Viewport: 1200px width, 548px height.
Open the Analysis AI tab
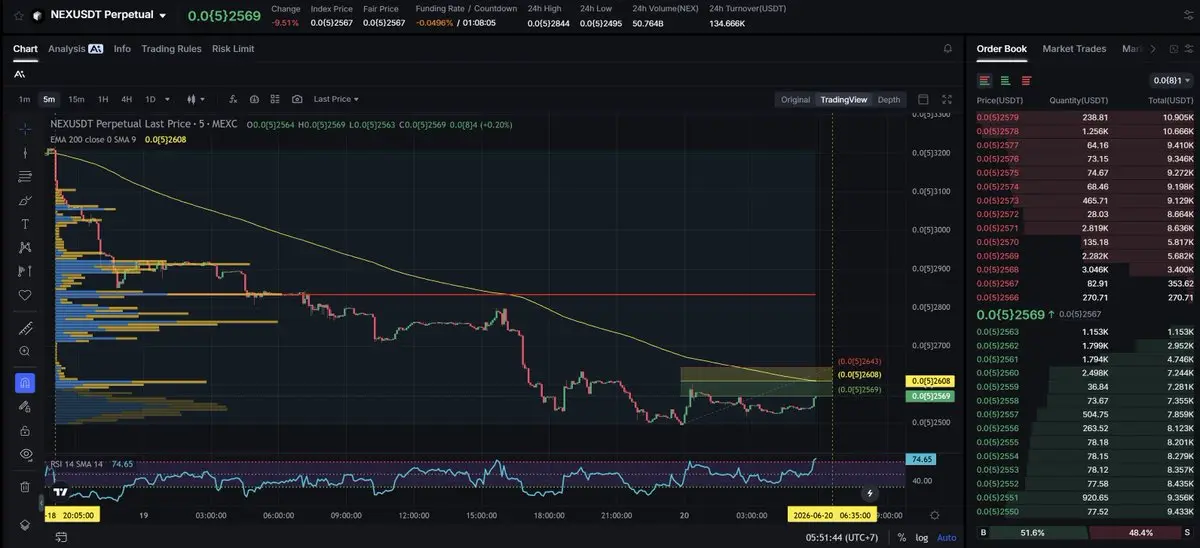75,48
